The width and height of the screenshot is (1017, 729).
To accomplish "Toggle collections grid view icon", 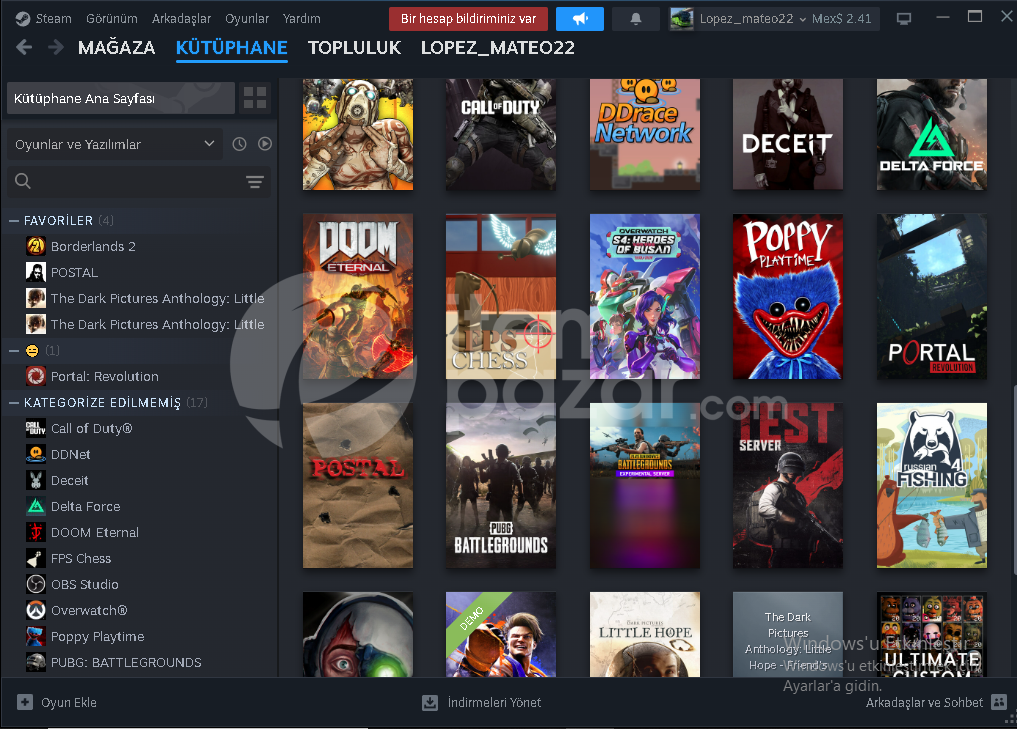I will tap(254, 98).
